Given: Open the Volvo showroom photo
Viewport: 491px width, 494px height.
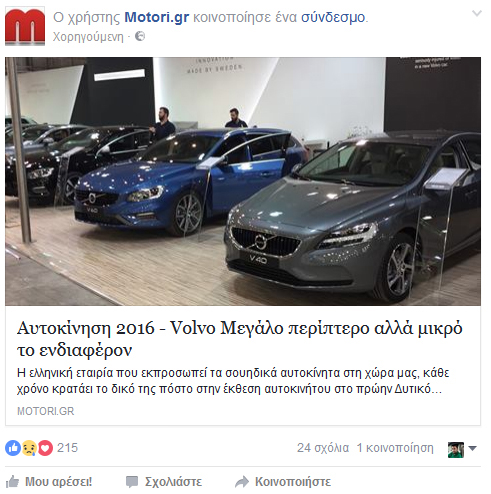Looking at the screenshot, I should [x=243, y=181].
